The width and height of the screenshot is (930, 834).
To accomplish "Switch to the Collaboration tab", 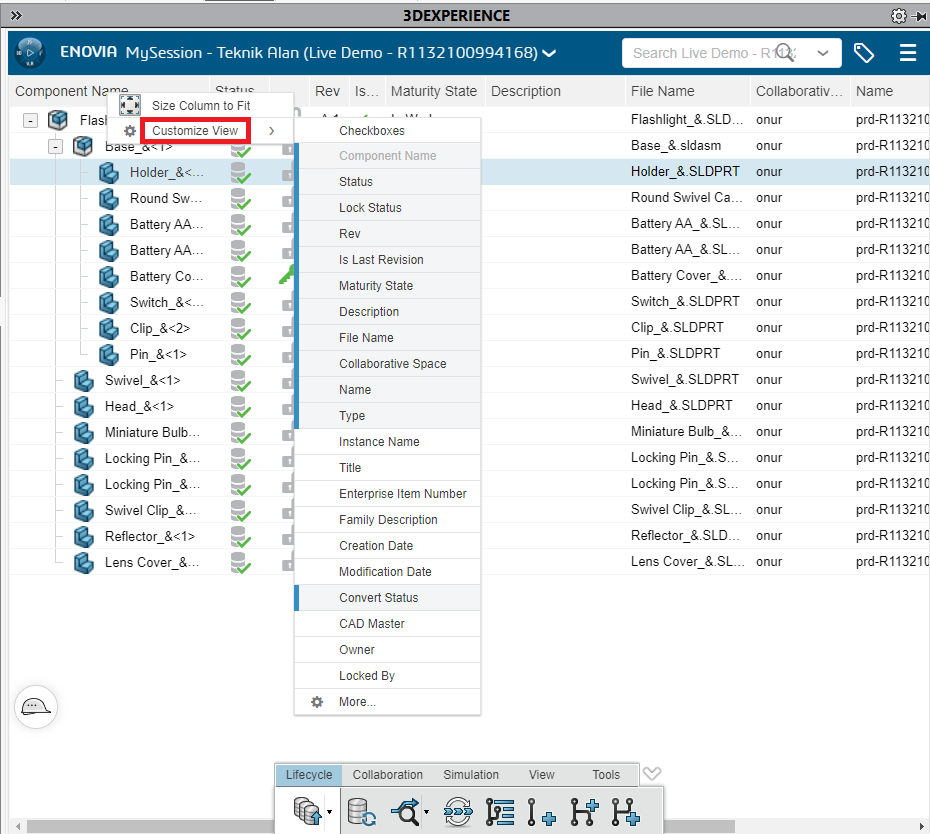I will pyautogui.click(x=387, y=775).
